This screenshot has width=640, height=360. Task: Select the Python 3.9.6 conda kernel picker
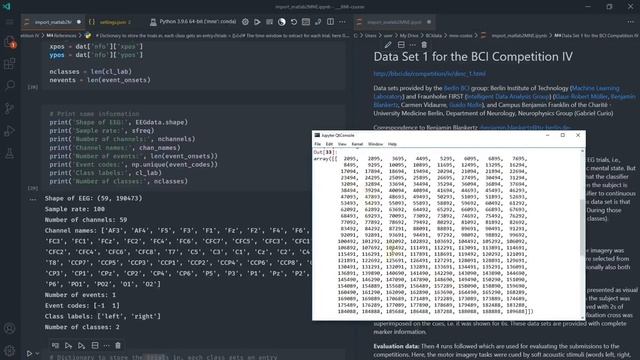[x=193, y=22]
